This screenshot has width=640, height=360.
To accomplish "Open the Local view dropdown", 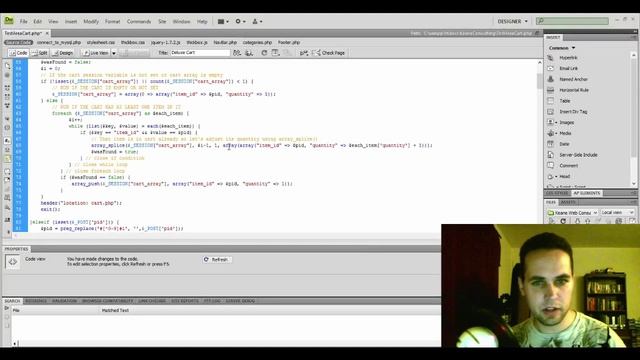I will pyautogui.click(x=617, y=213).
